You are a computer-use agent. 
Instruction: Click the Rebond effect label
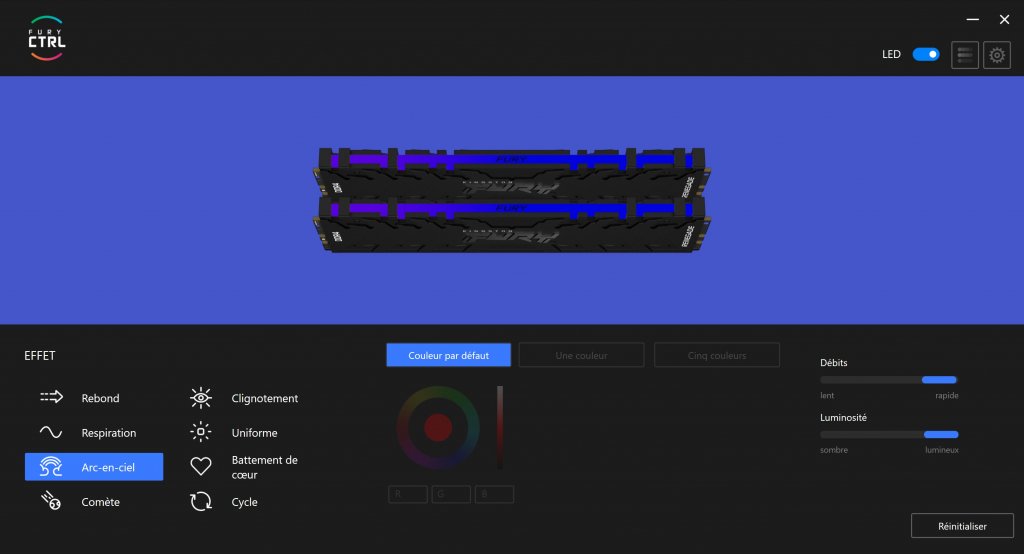point(101,398)
